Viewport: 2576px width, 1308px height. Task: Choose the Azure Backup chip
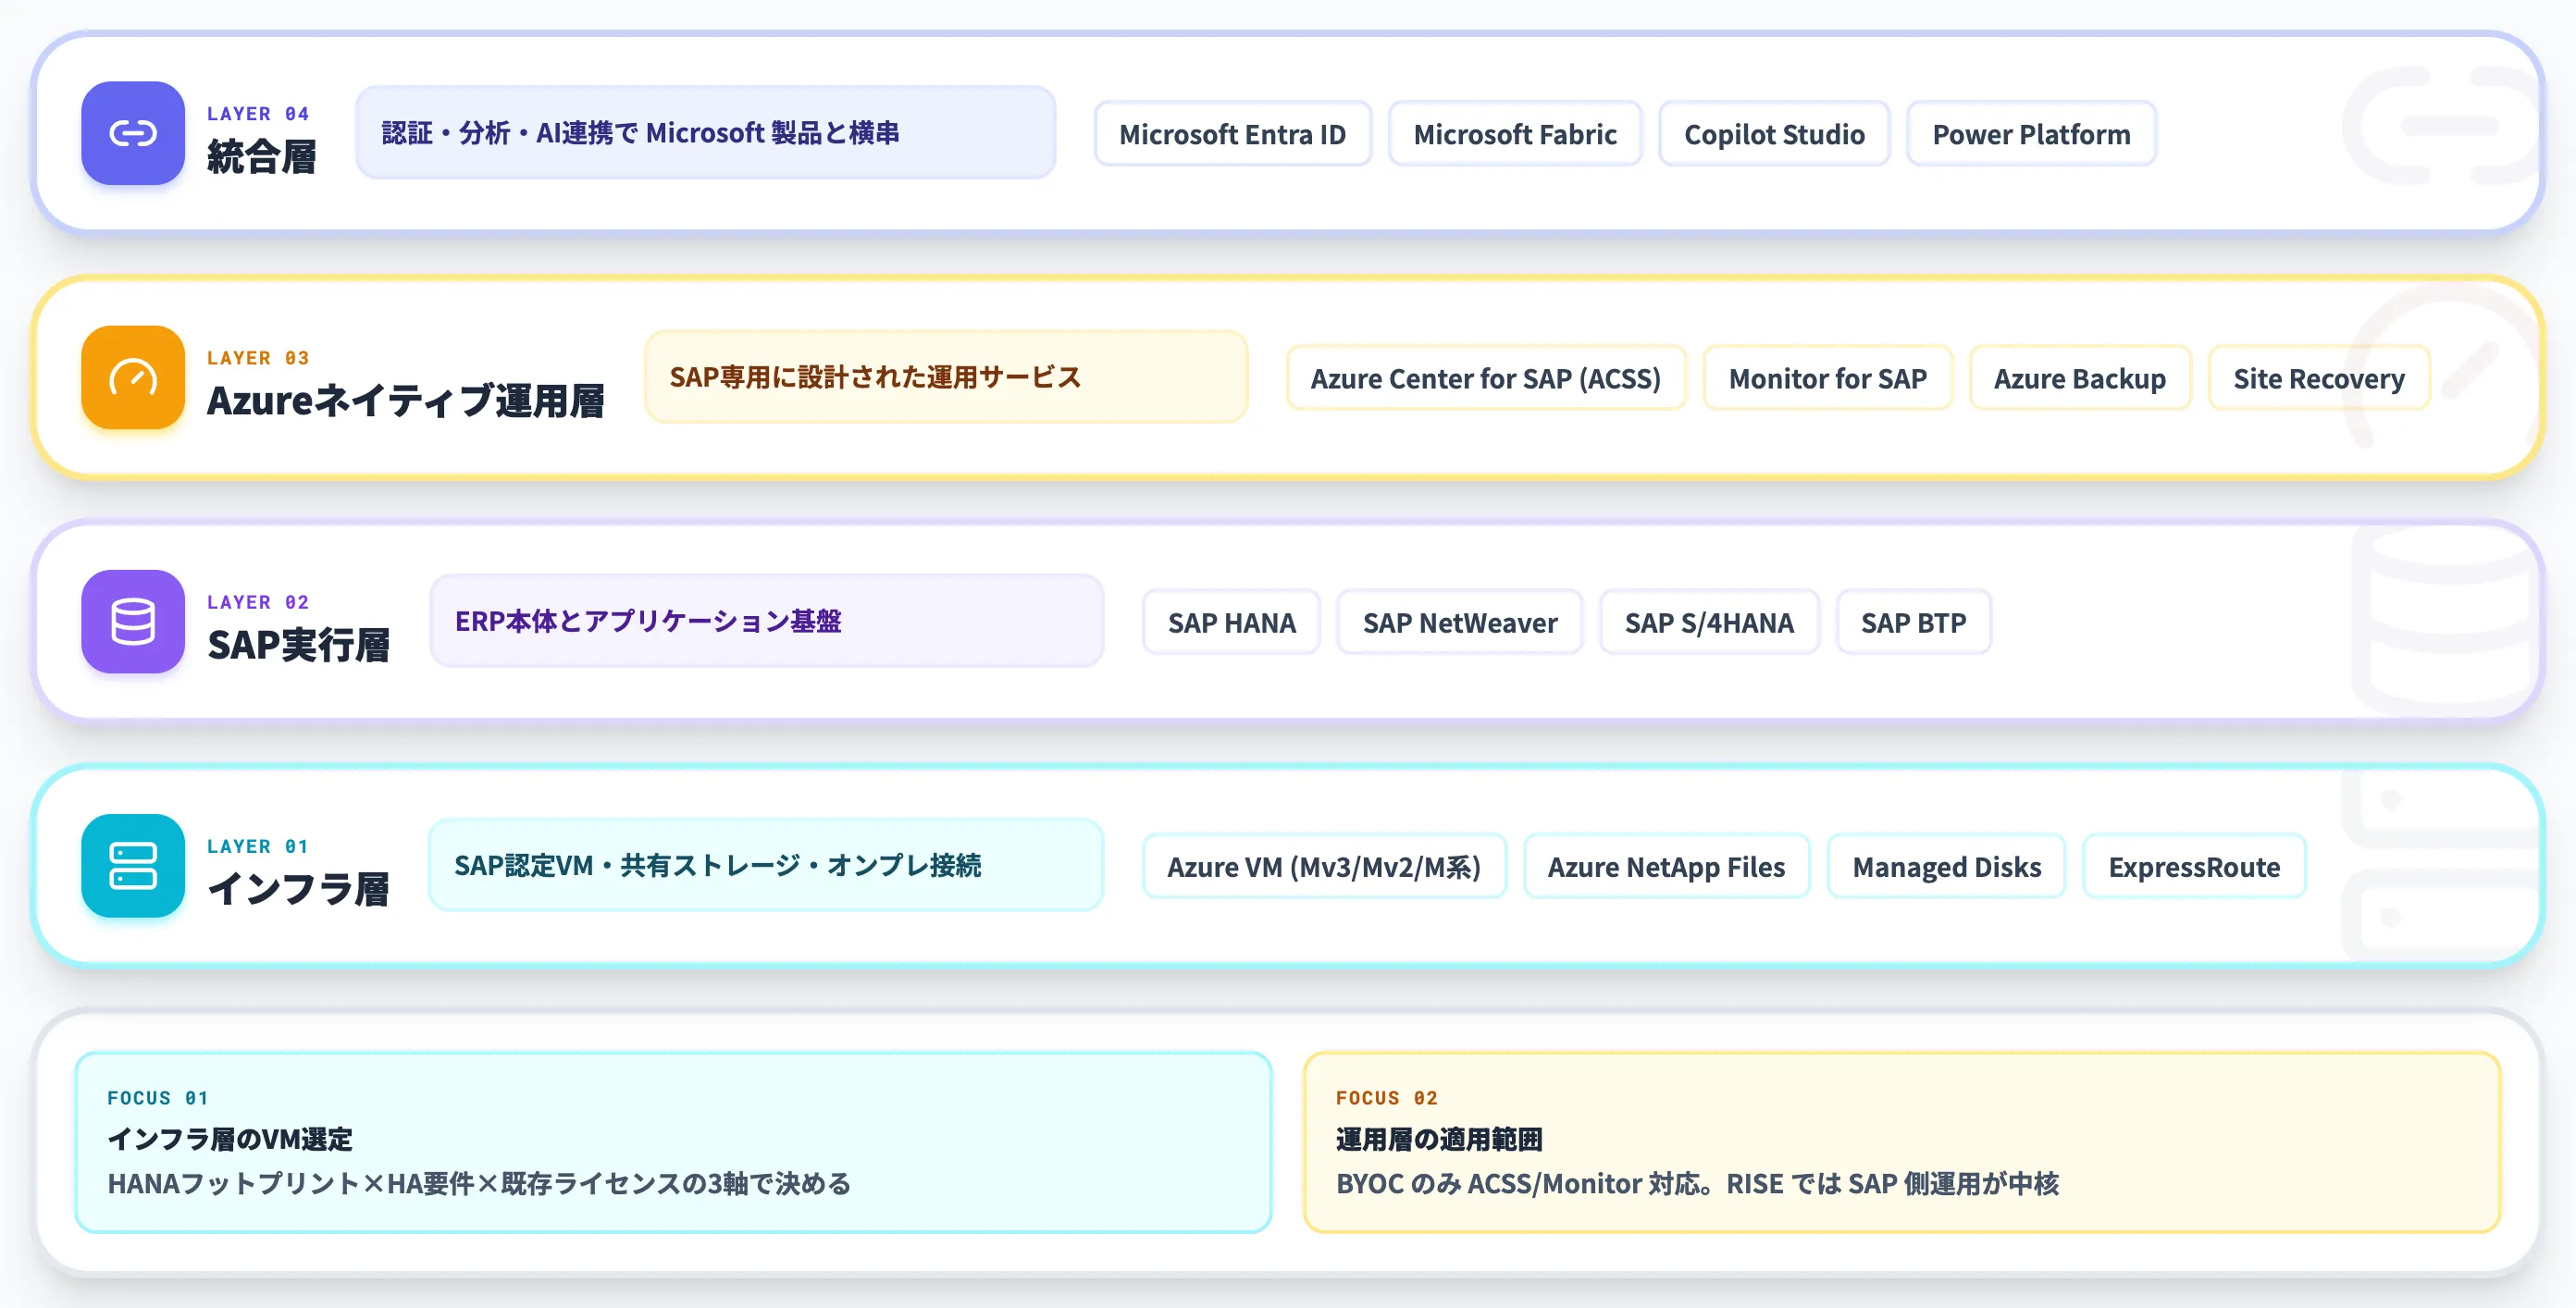click(x=2080, y=378)
